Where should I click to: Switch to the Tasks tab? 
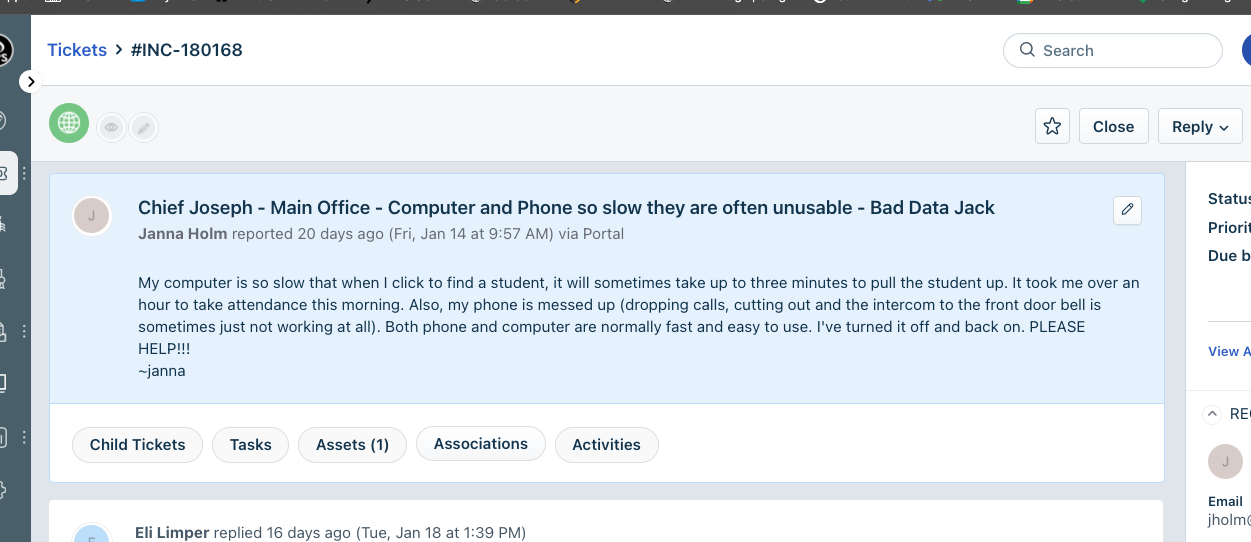[x=250, y=445]
